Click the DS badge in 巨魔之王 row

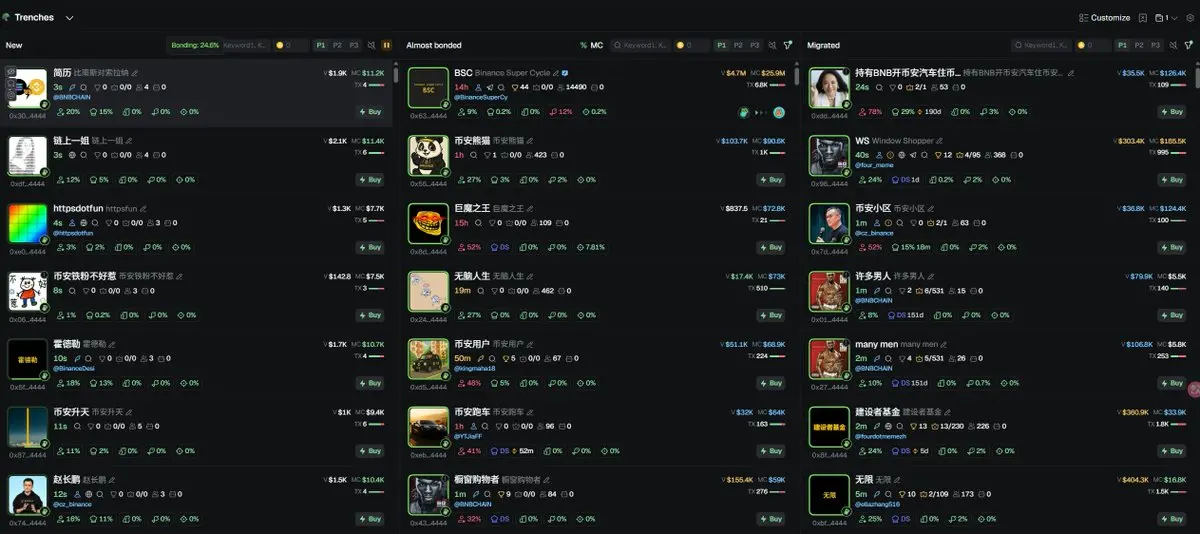(501, 247)
